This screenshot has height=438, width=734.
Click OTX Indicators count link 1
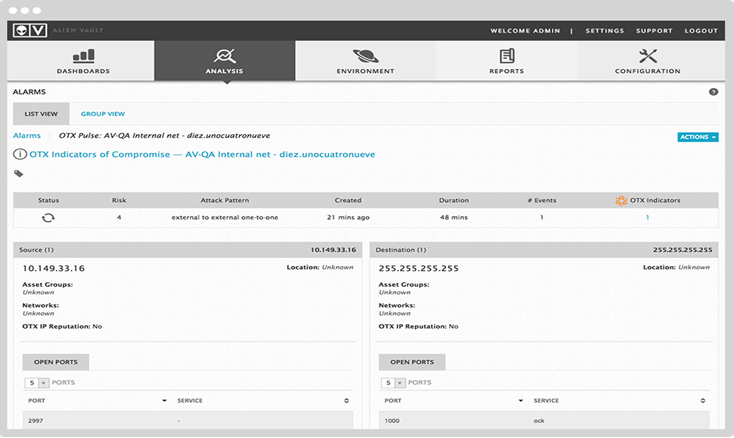click(x=647, y=218)
